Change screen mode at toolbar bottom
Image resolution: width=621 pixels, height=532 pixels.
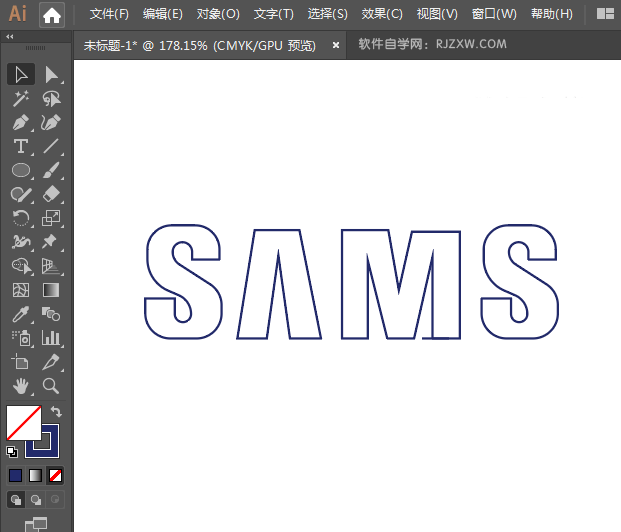point(36,524)
